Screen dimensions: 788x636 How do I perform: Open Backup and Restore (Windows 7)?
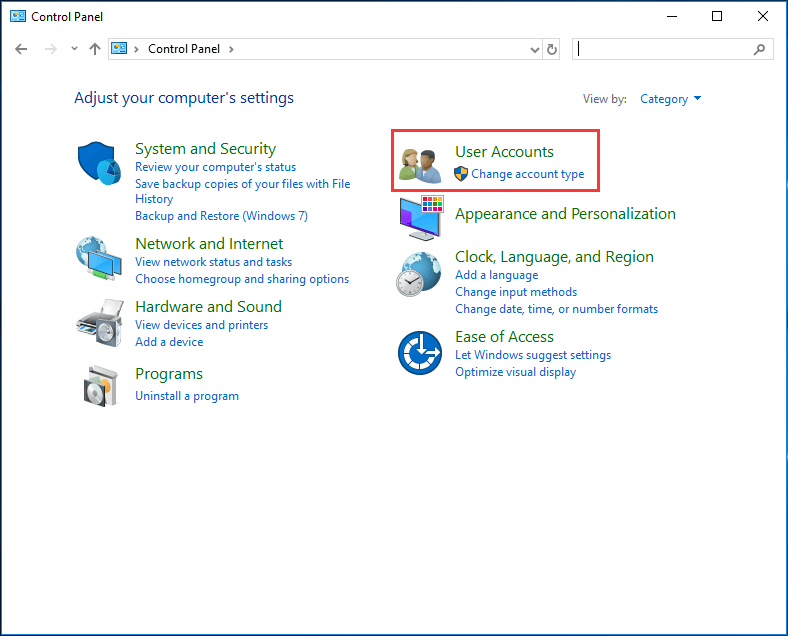tap(221, 216)
